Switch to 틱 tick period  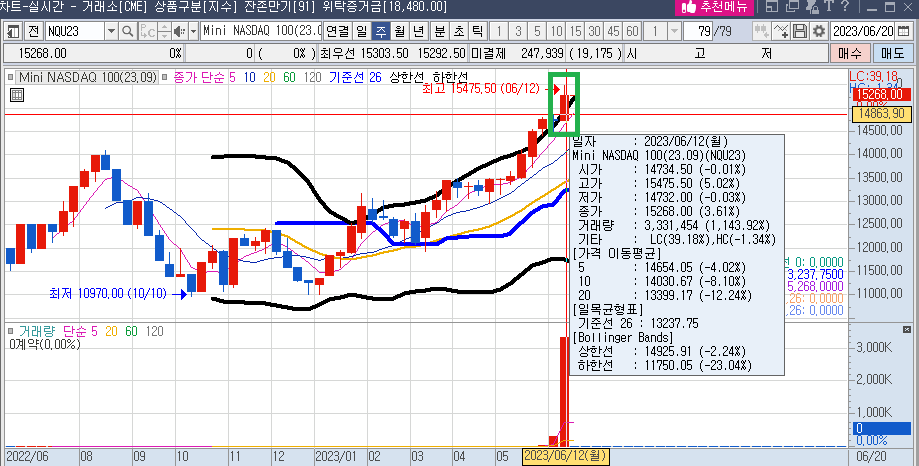477,31
